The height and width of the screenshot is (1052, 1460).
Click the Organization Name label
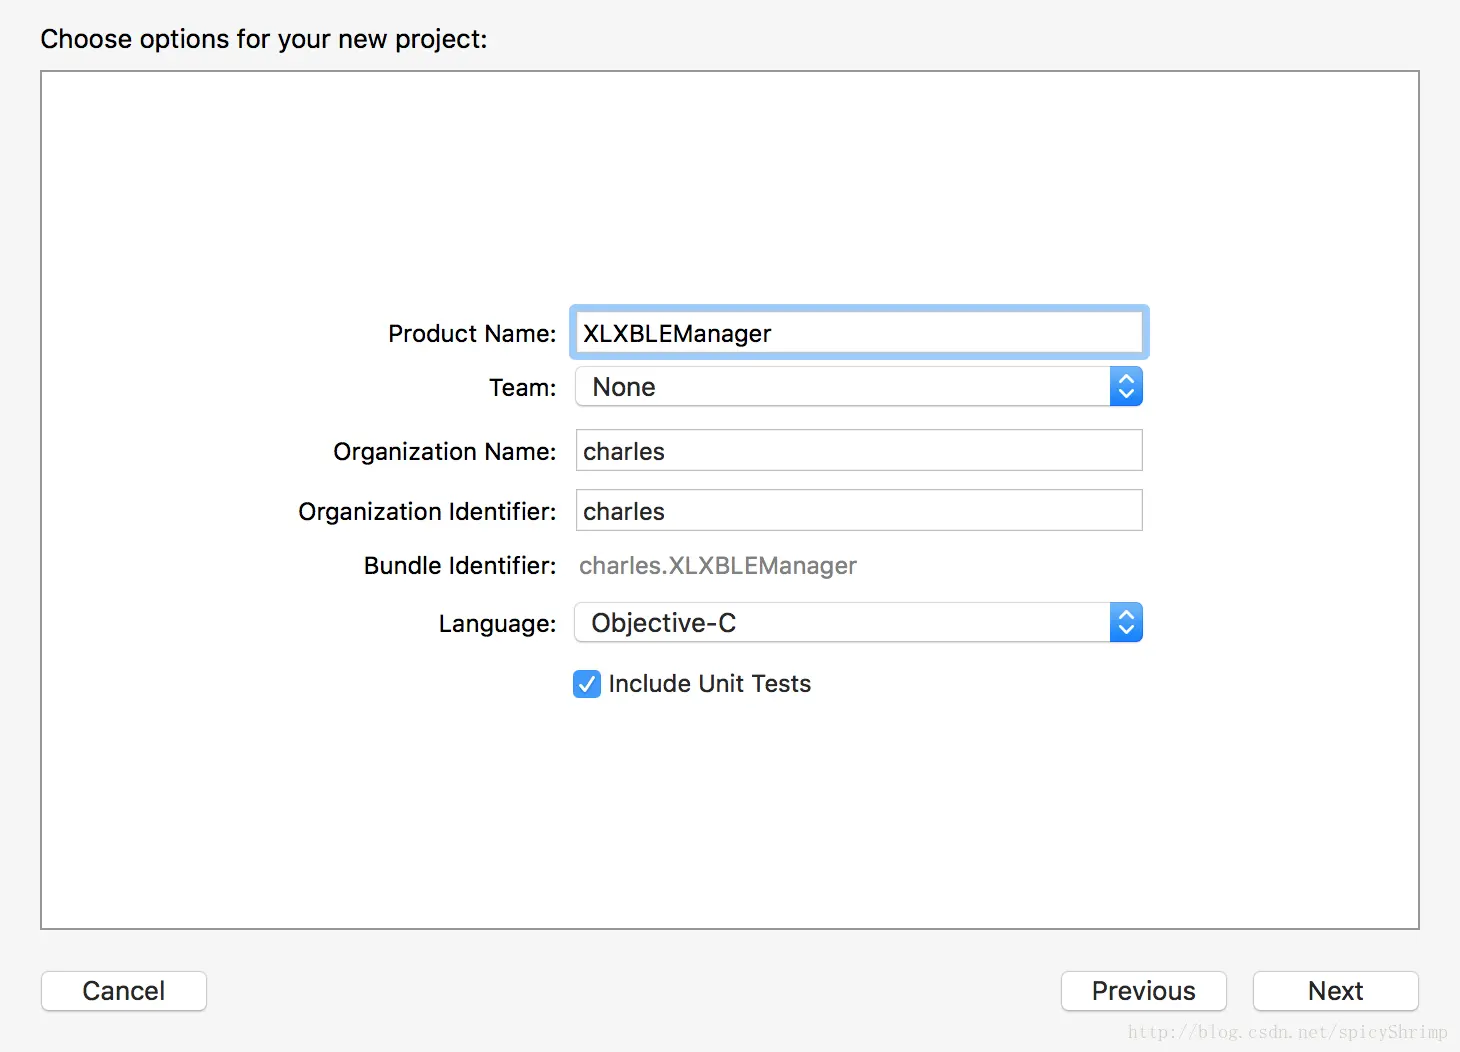[x=444, y=452]
